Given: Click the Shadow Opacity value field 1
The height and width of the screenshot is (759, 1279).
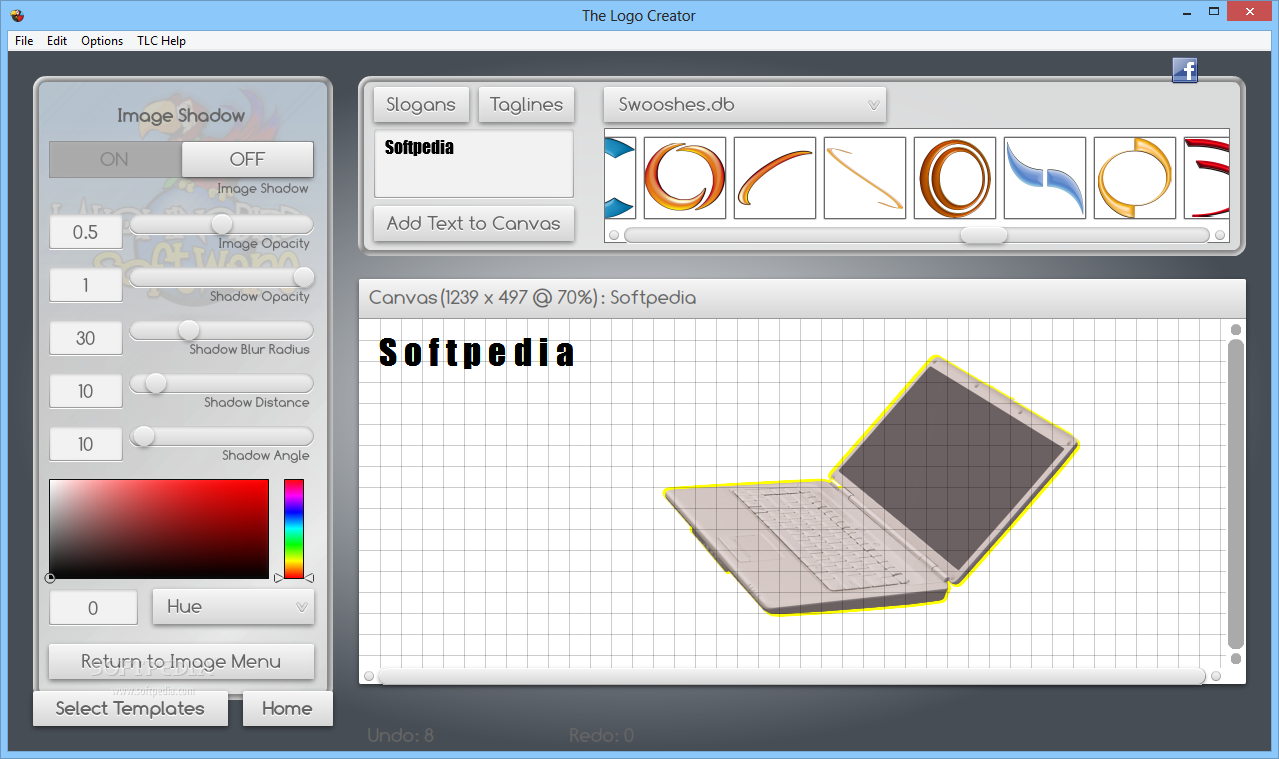Looking at the screenshot, I should pyautogui.click(x=86, y=285).
